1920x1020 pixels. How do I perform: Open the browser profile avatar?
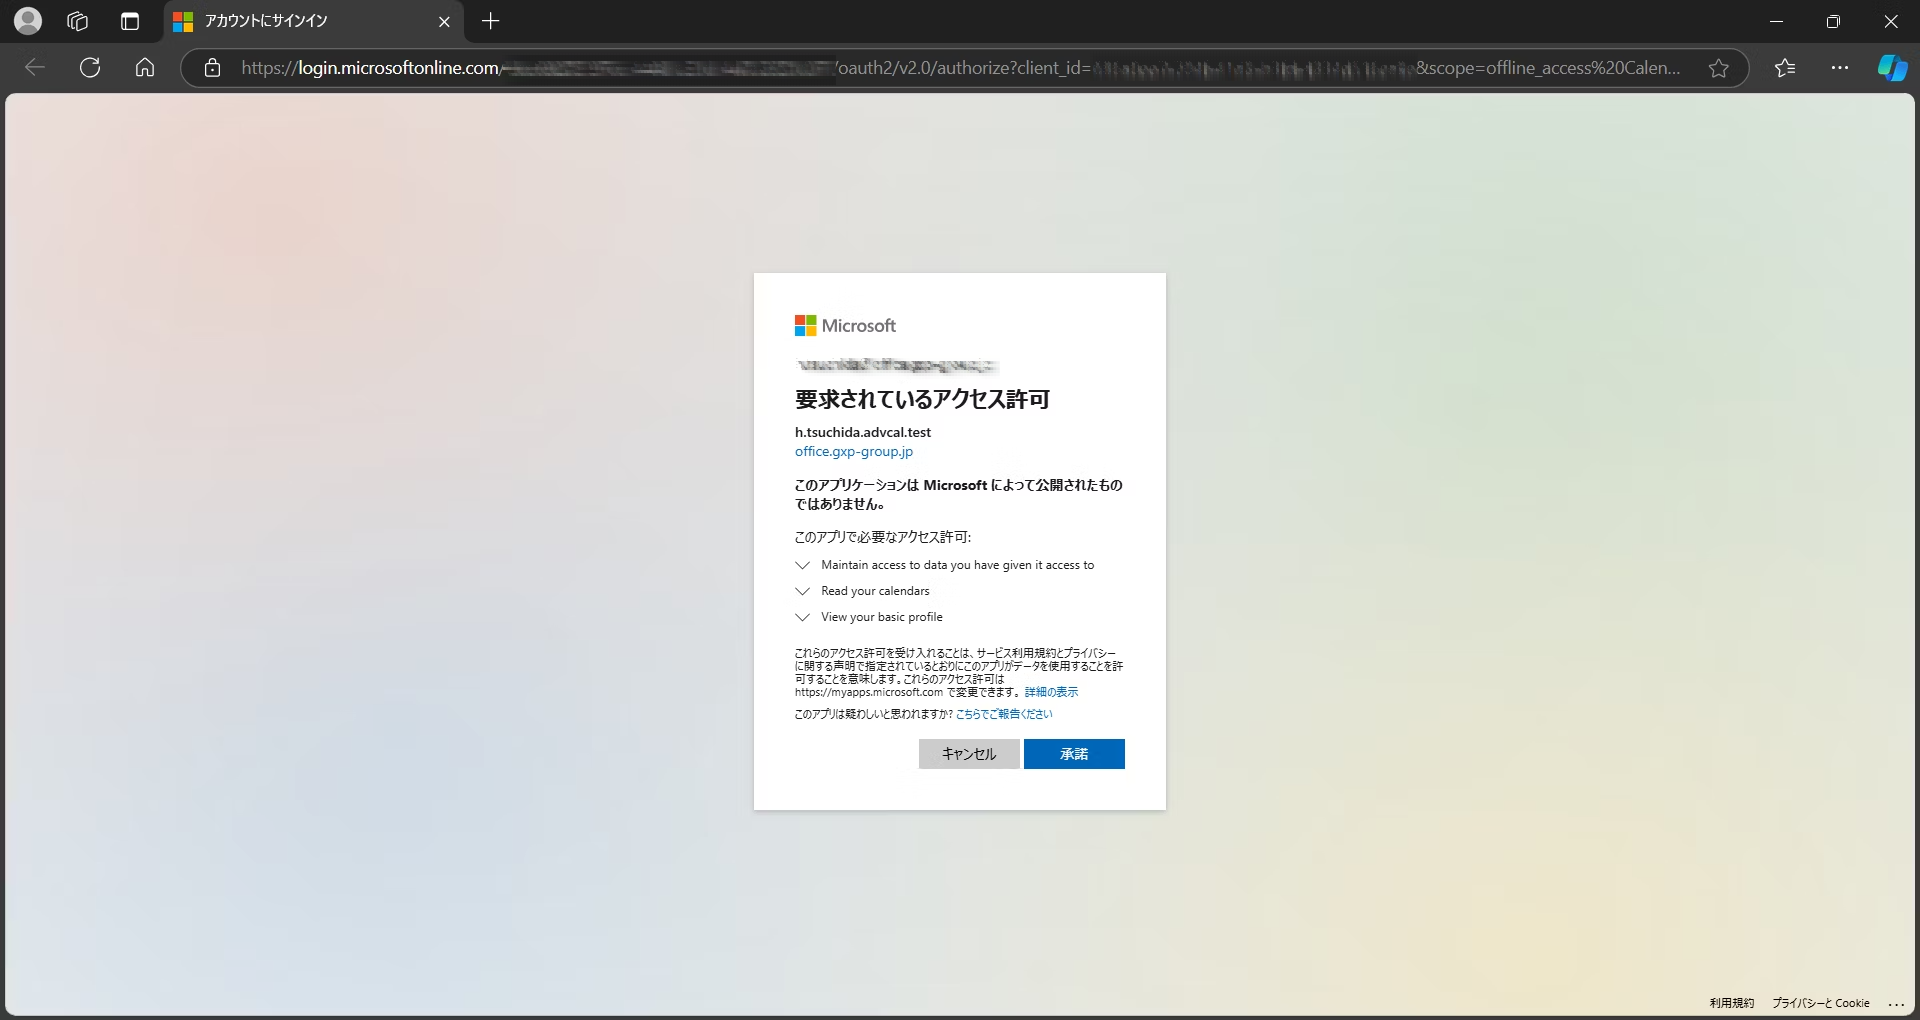pyautogui.click(x=28, y=21)
